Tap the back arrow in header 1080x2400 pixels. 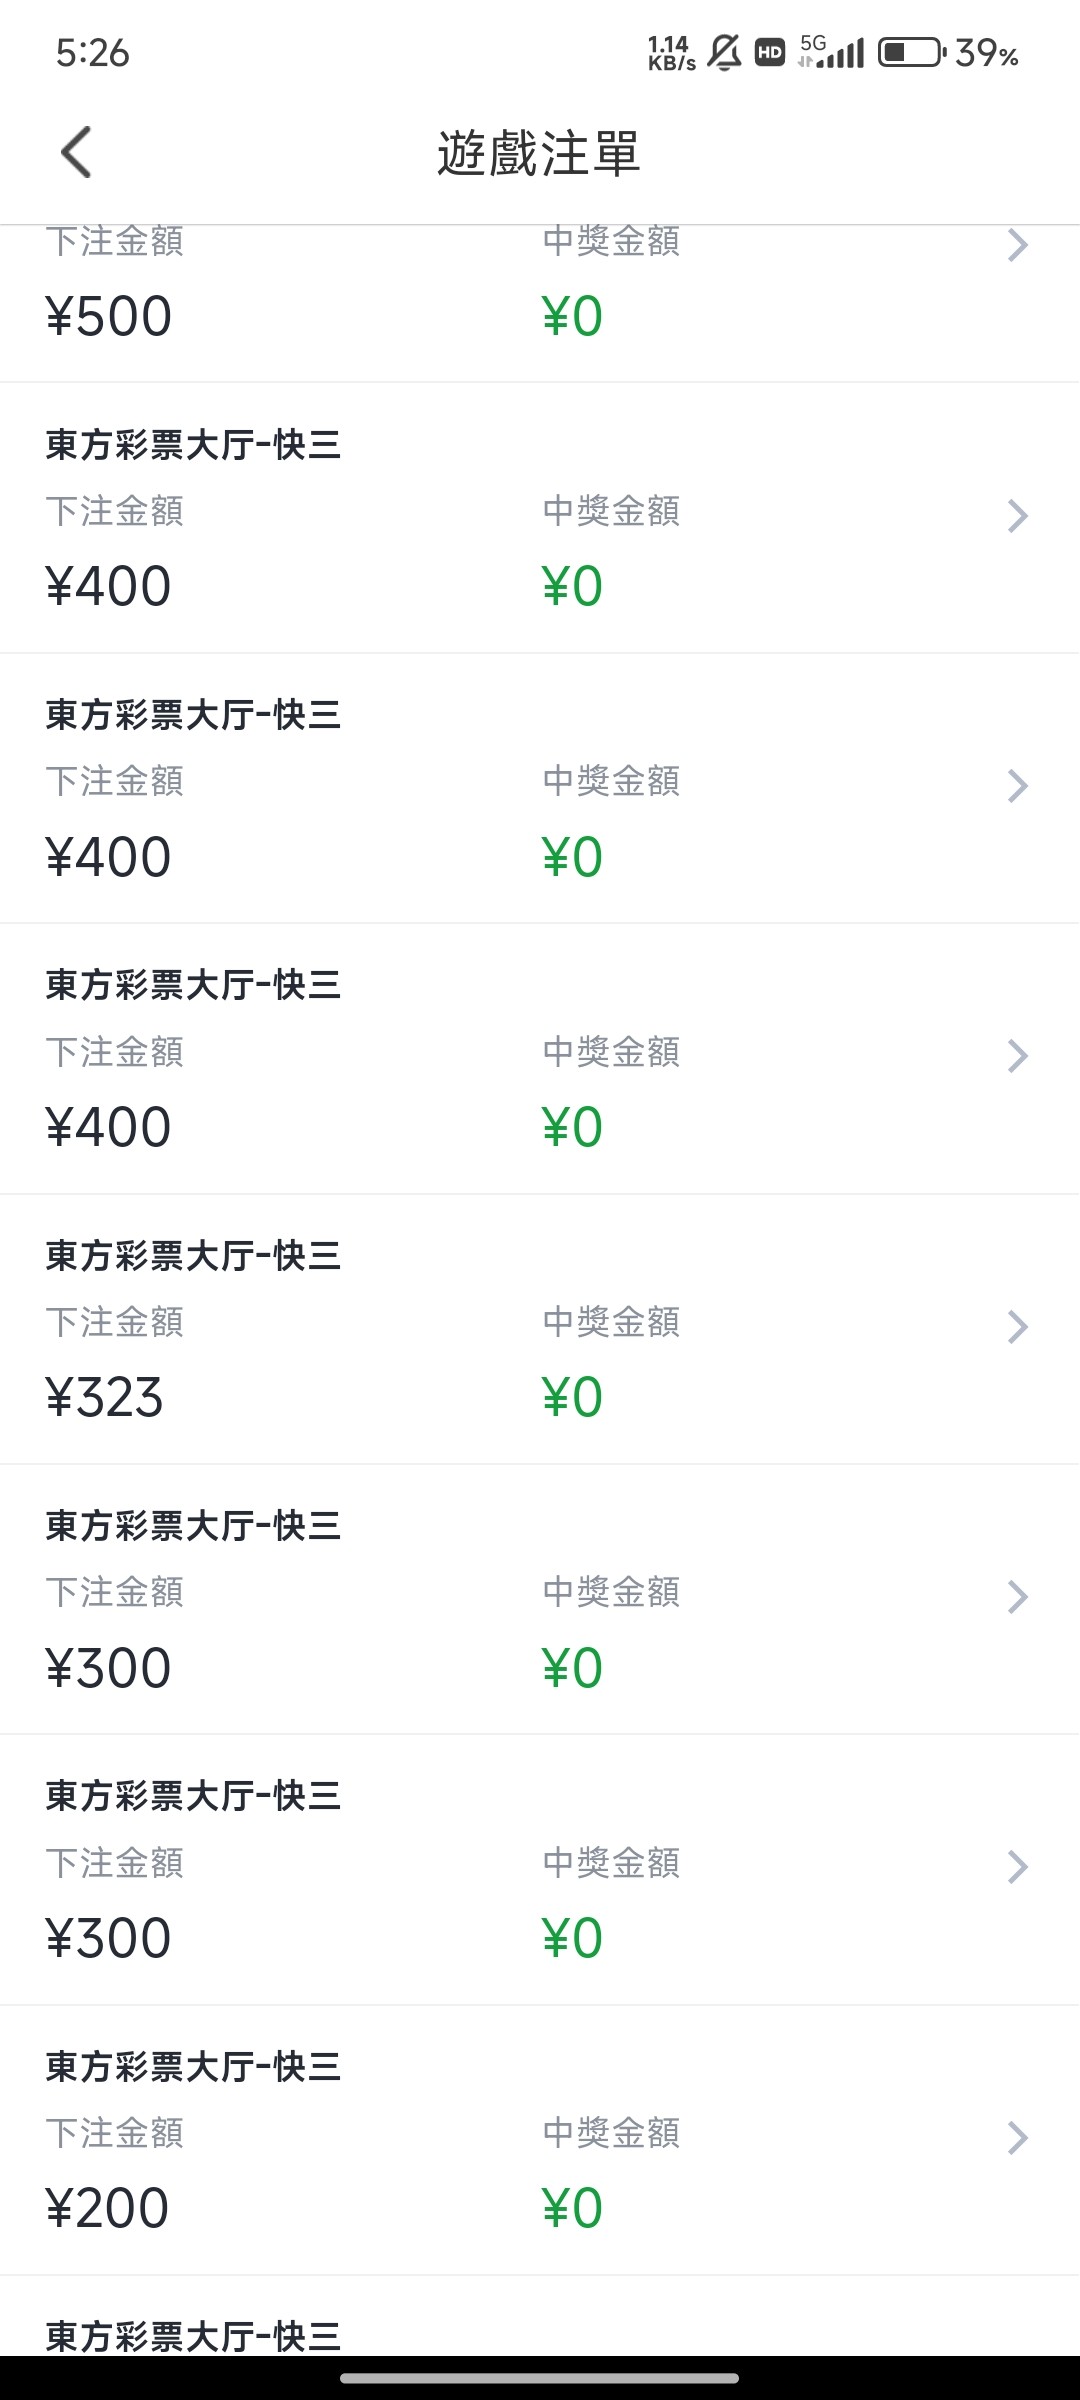point(76,152)
